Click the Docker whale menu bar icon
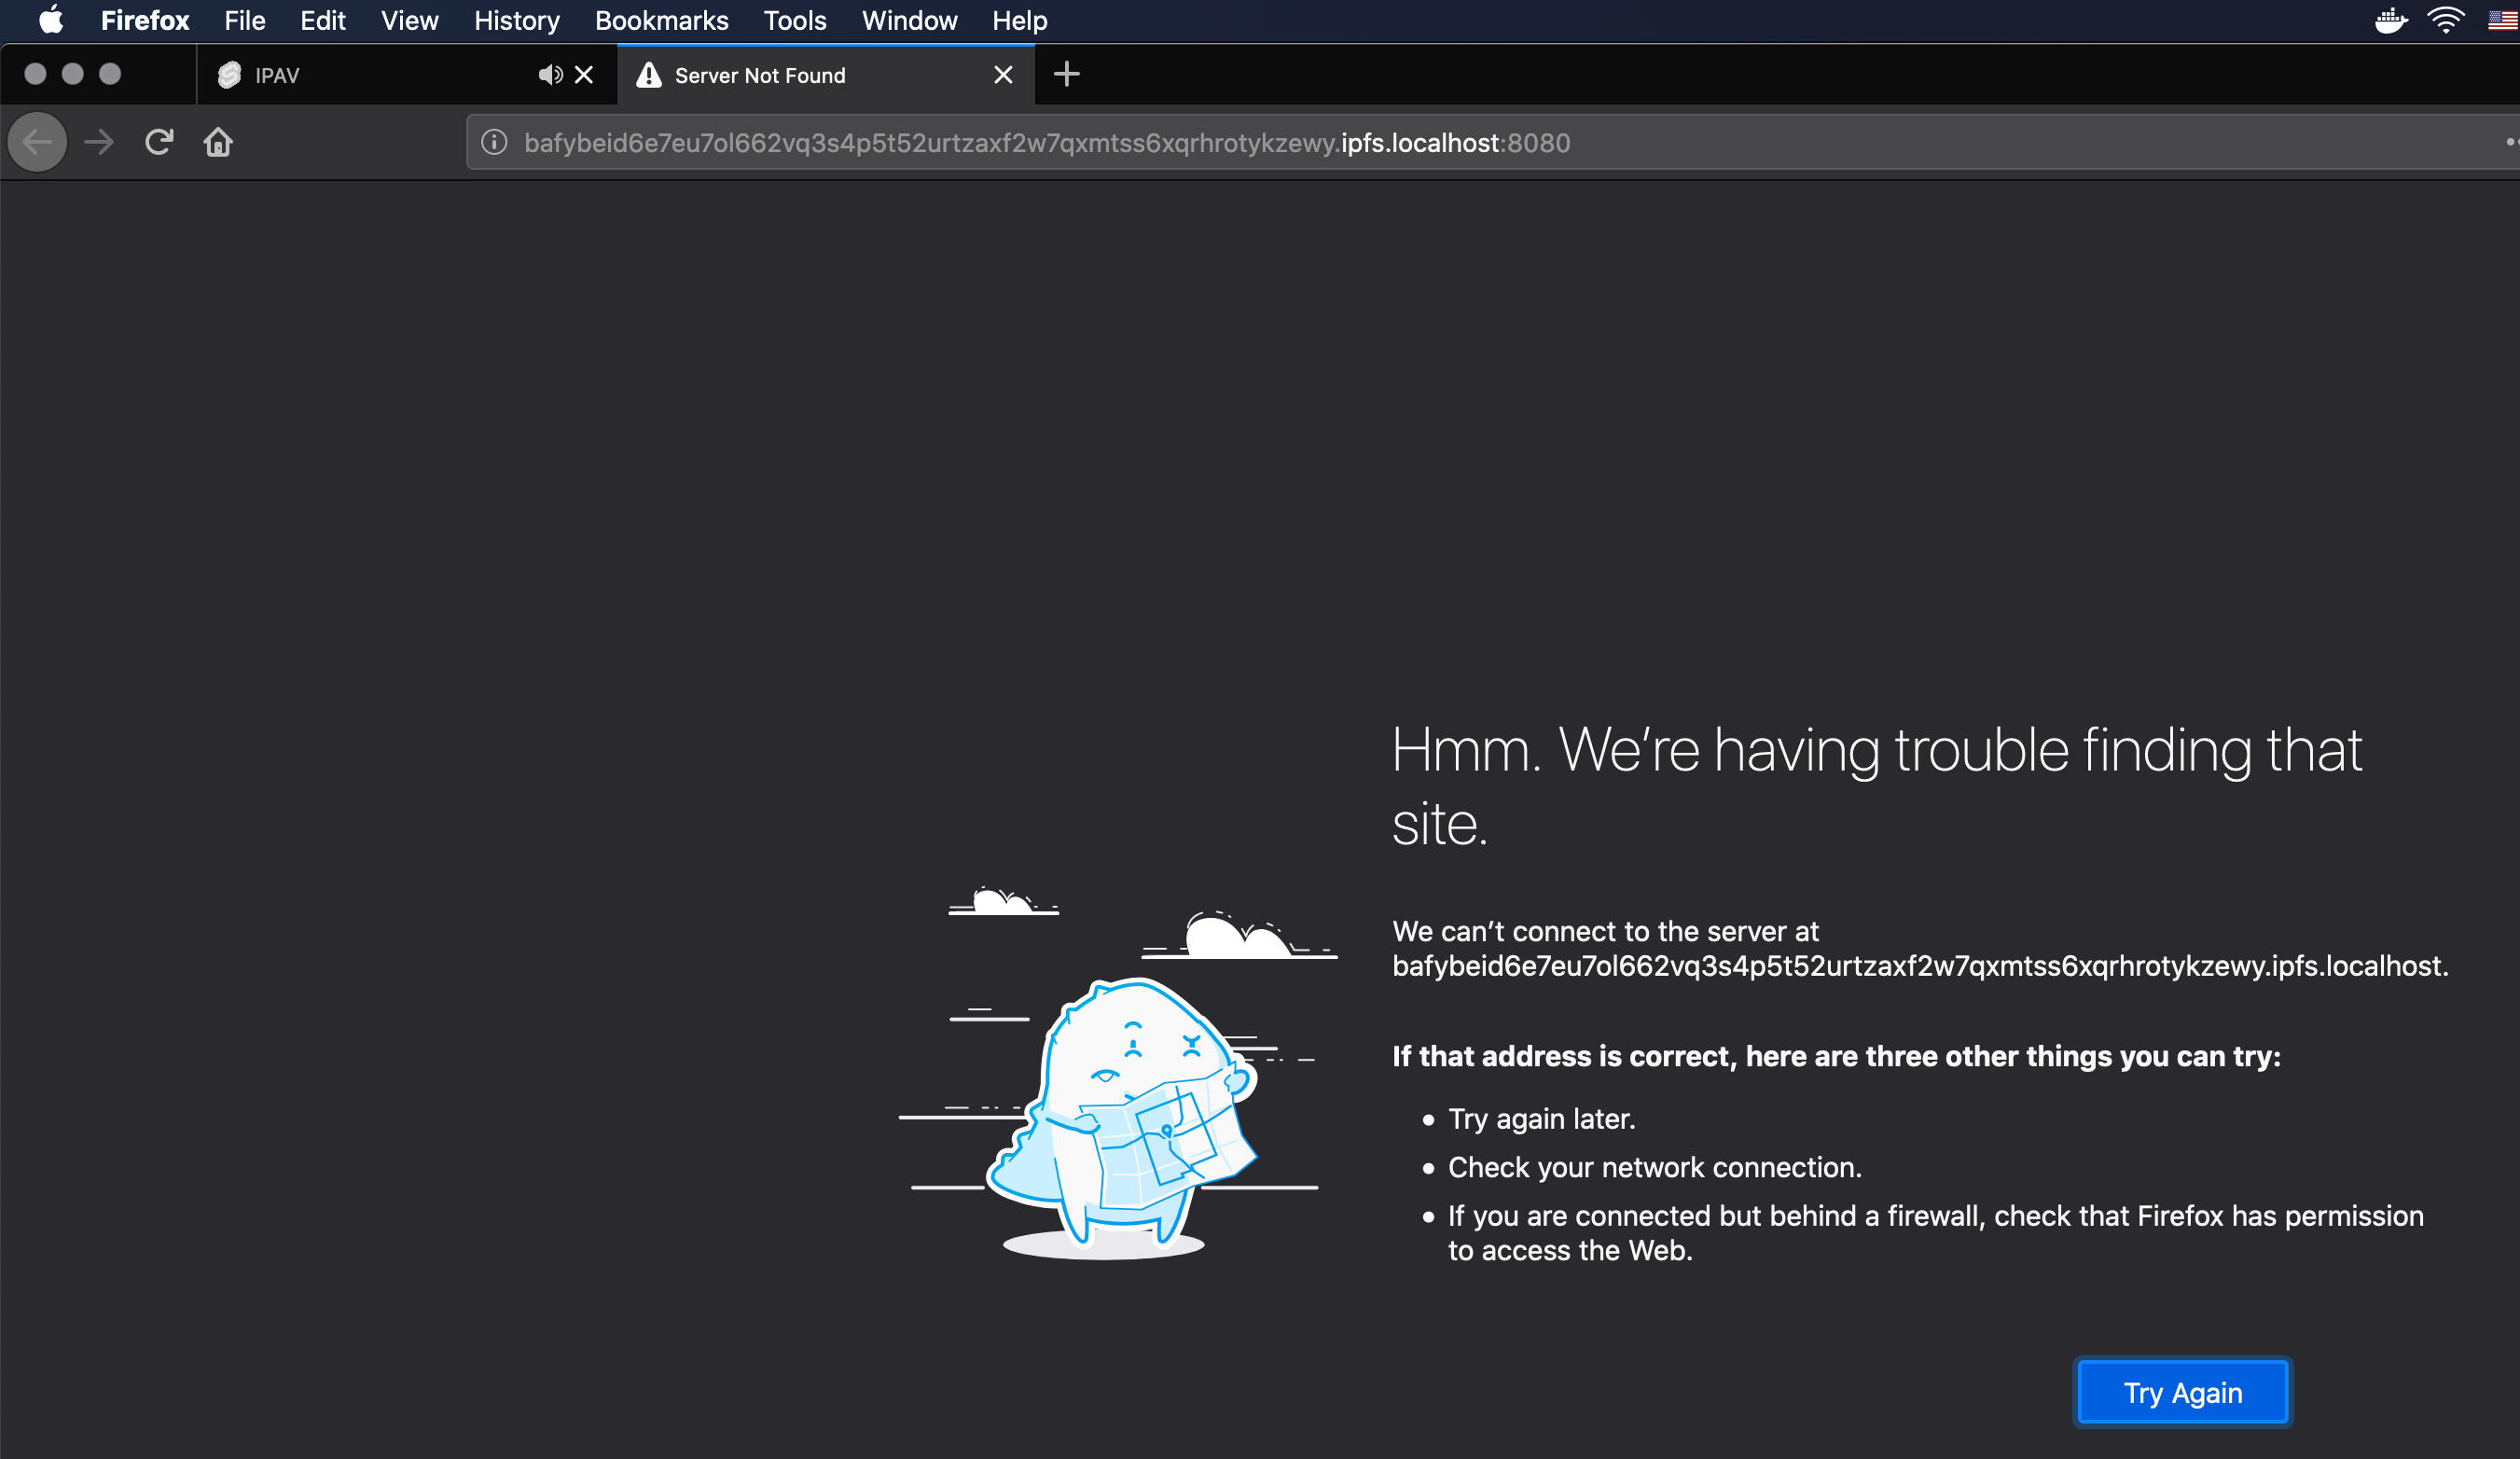The image size is (2520, 1459). 2391,20
